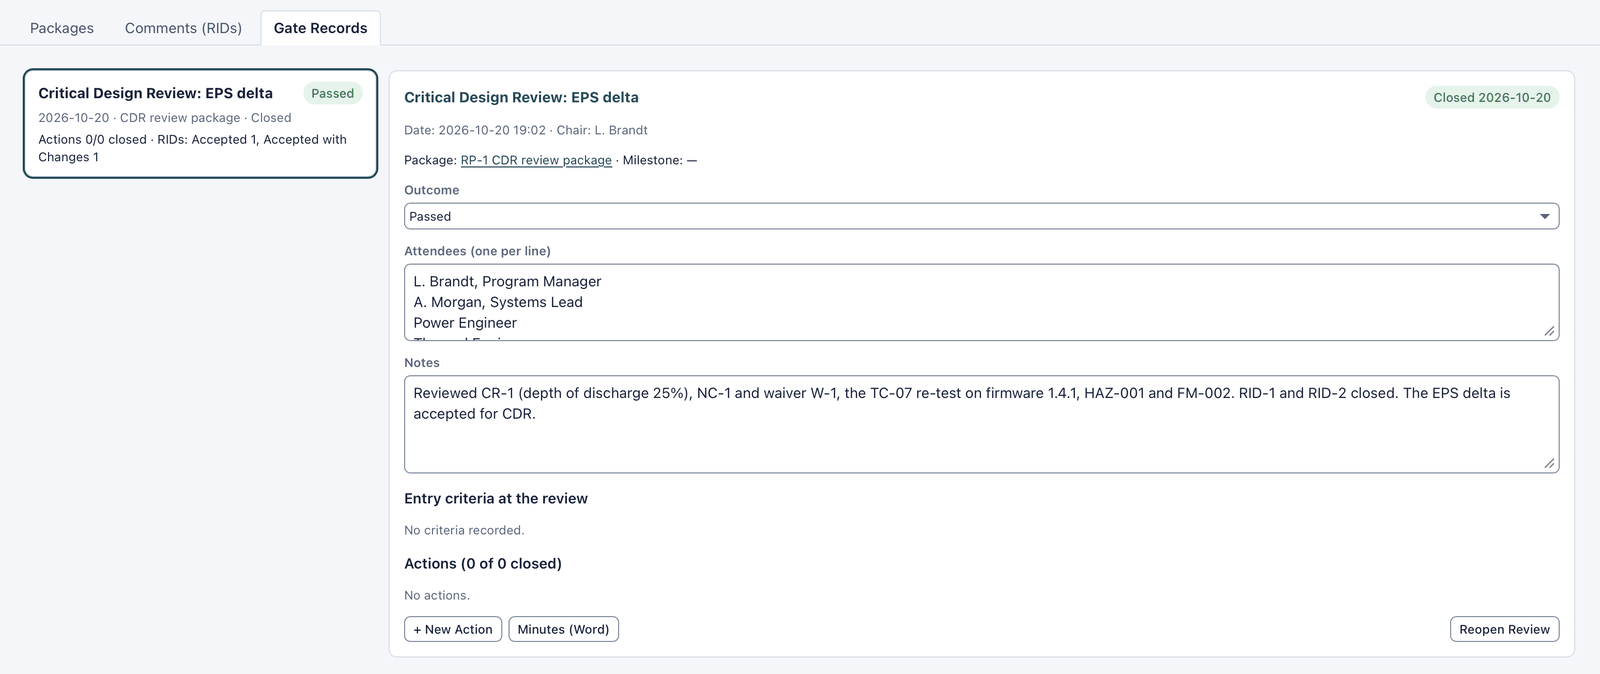Click inside the Notes text area
The height and width of the screenshot is (674, 1600).
point(981,424)
